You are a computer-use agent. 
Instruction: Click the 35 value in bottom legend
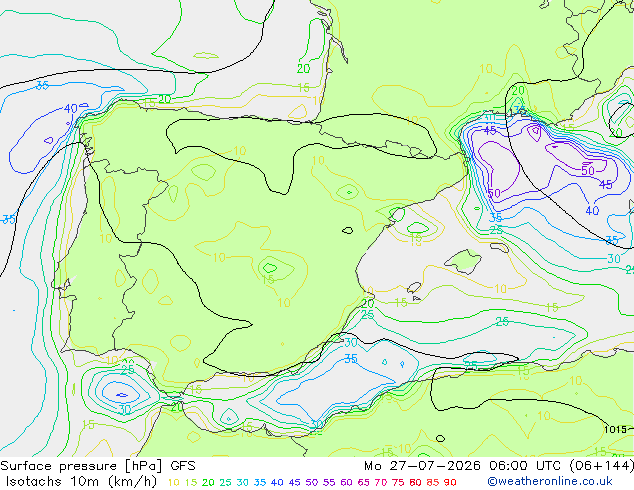[x=260, y=482]
